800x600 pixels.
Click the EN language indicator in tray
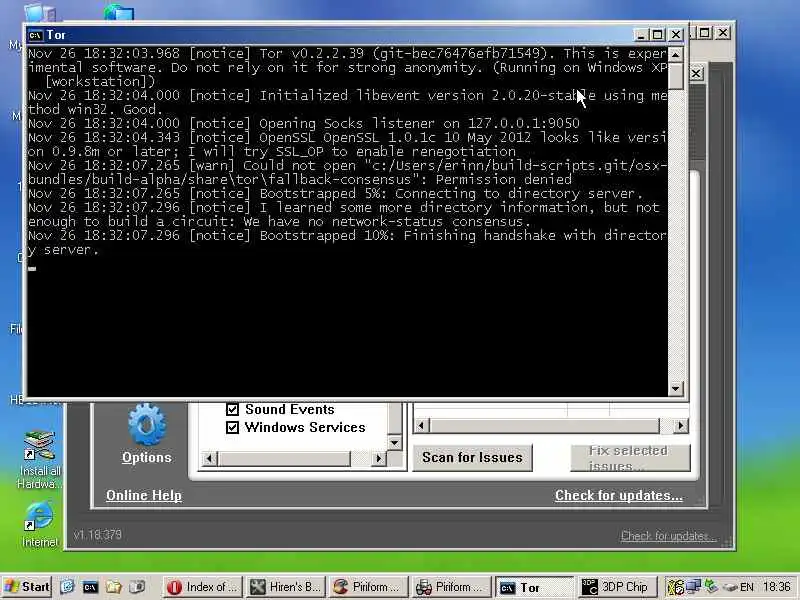[x=746, y=587]
